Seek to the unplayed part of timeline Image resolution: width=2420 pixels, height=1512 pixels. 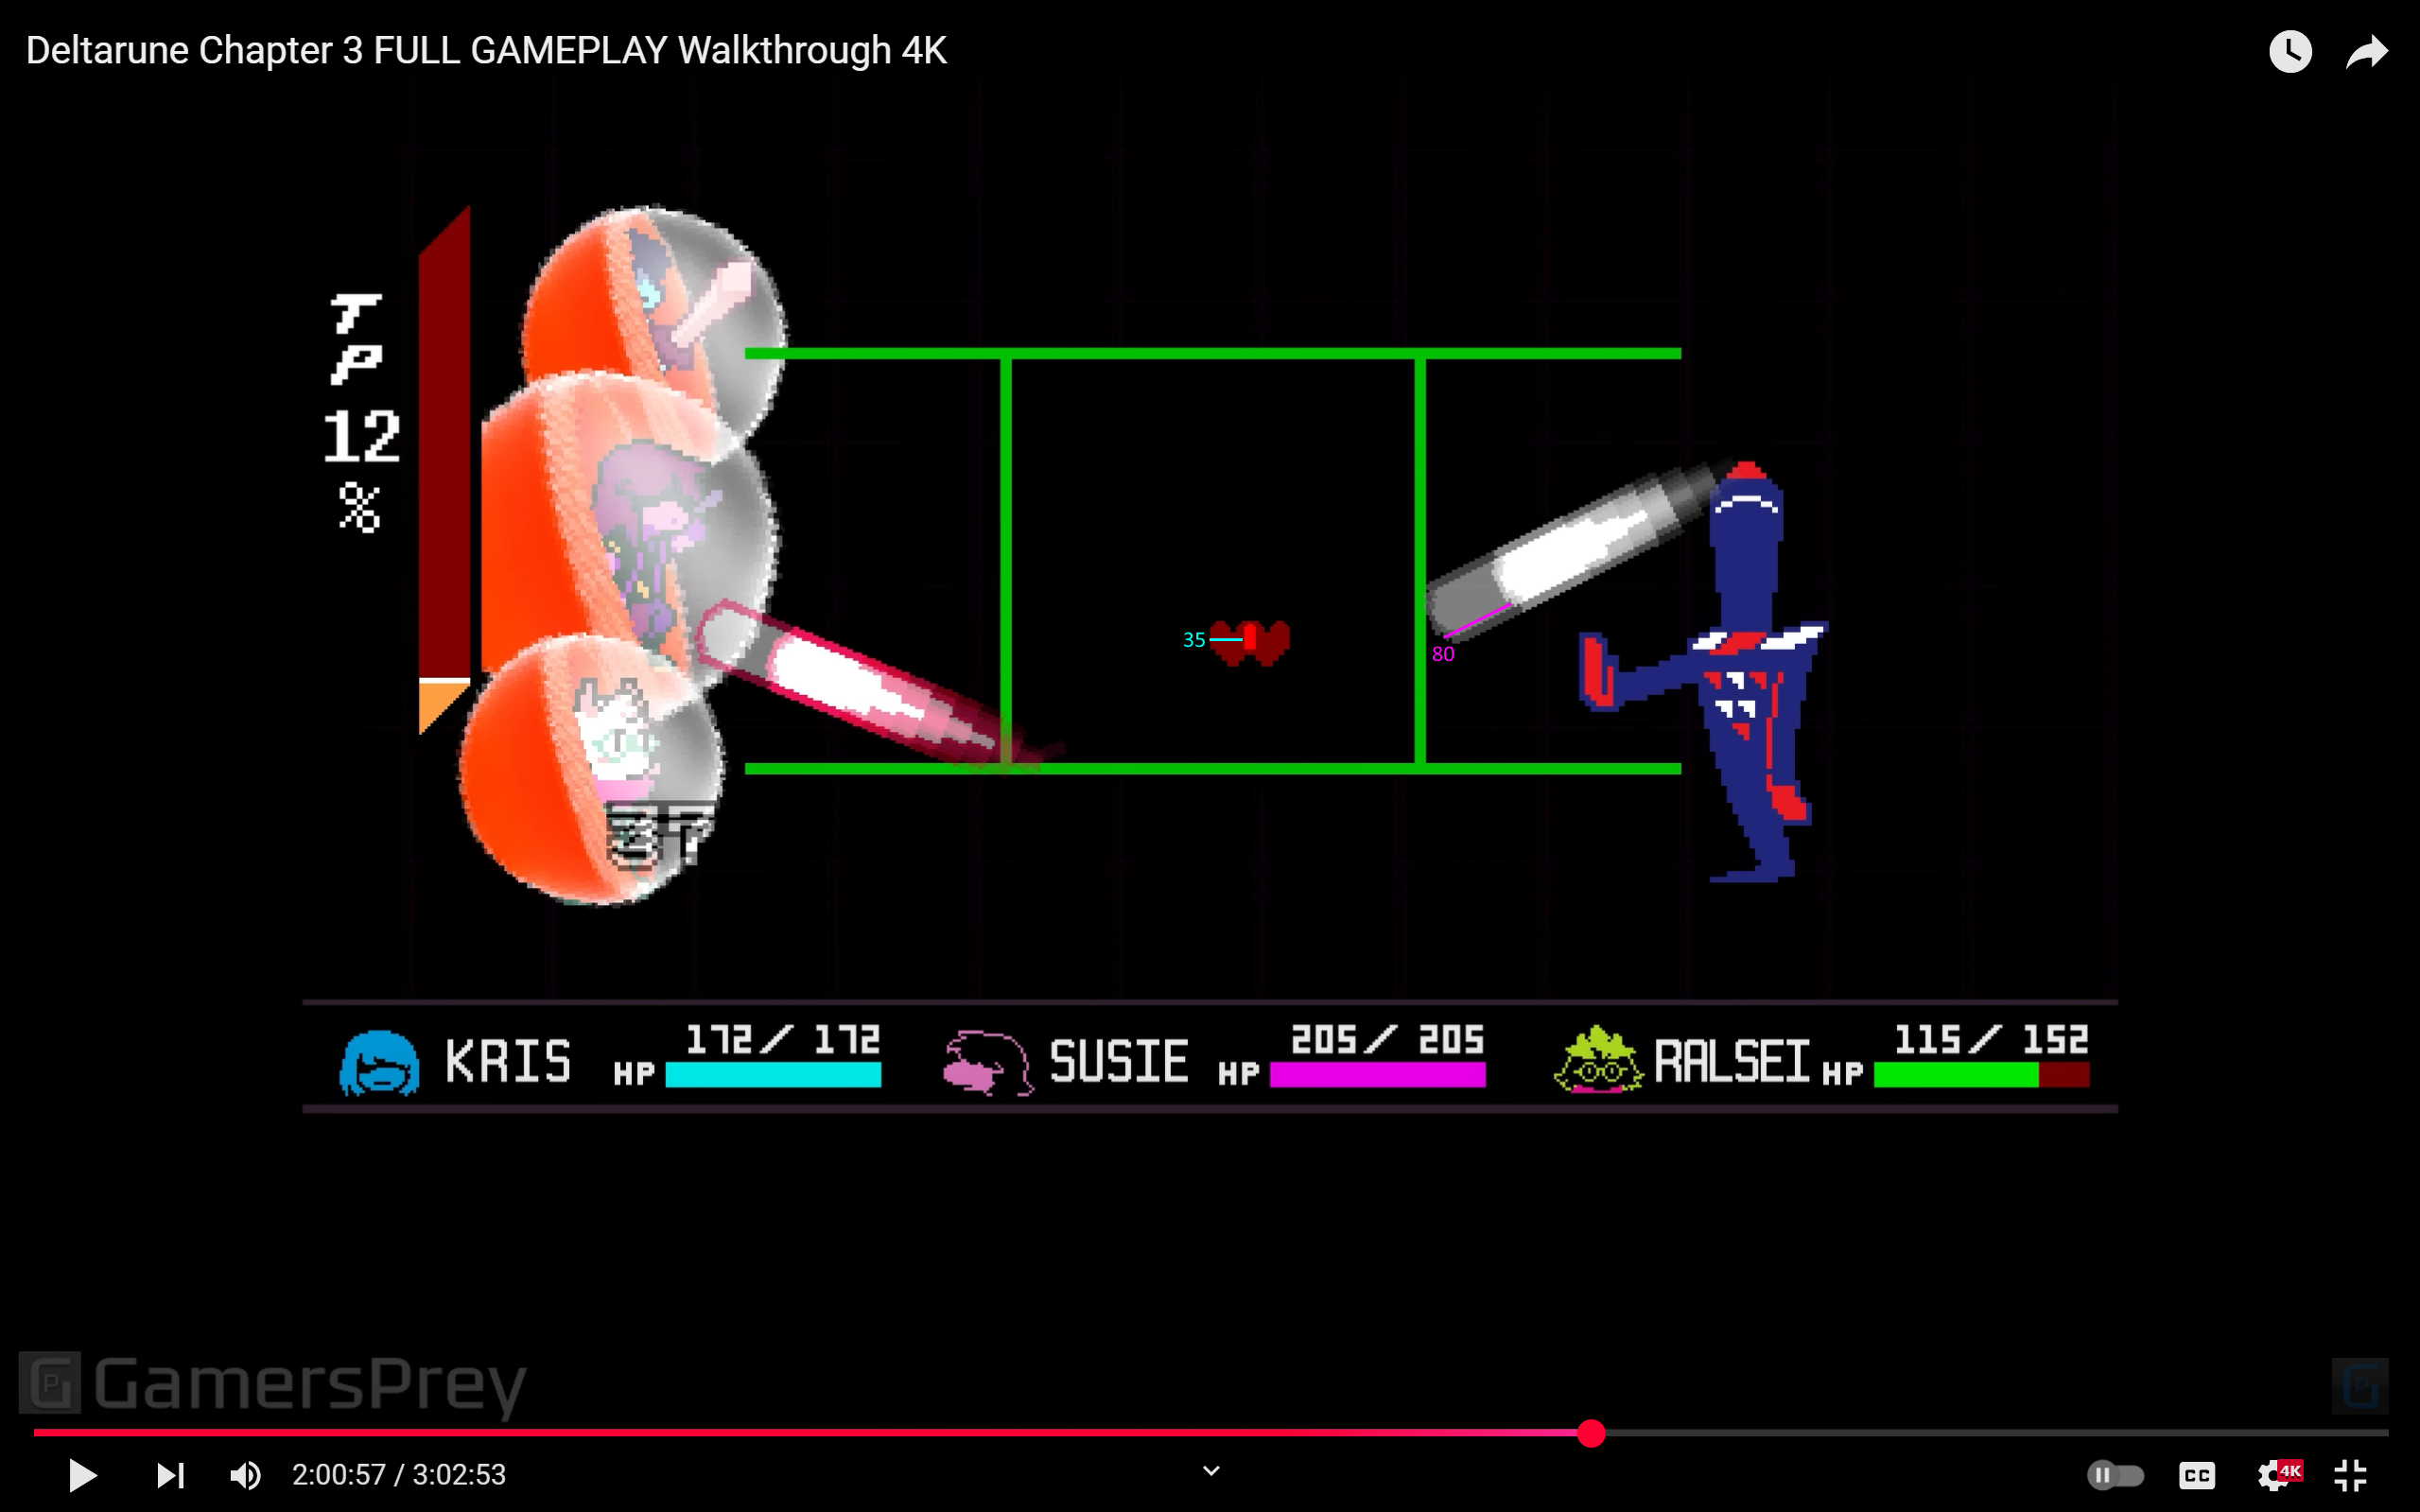1996,1433
